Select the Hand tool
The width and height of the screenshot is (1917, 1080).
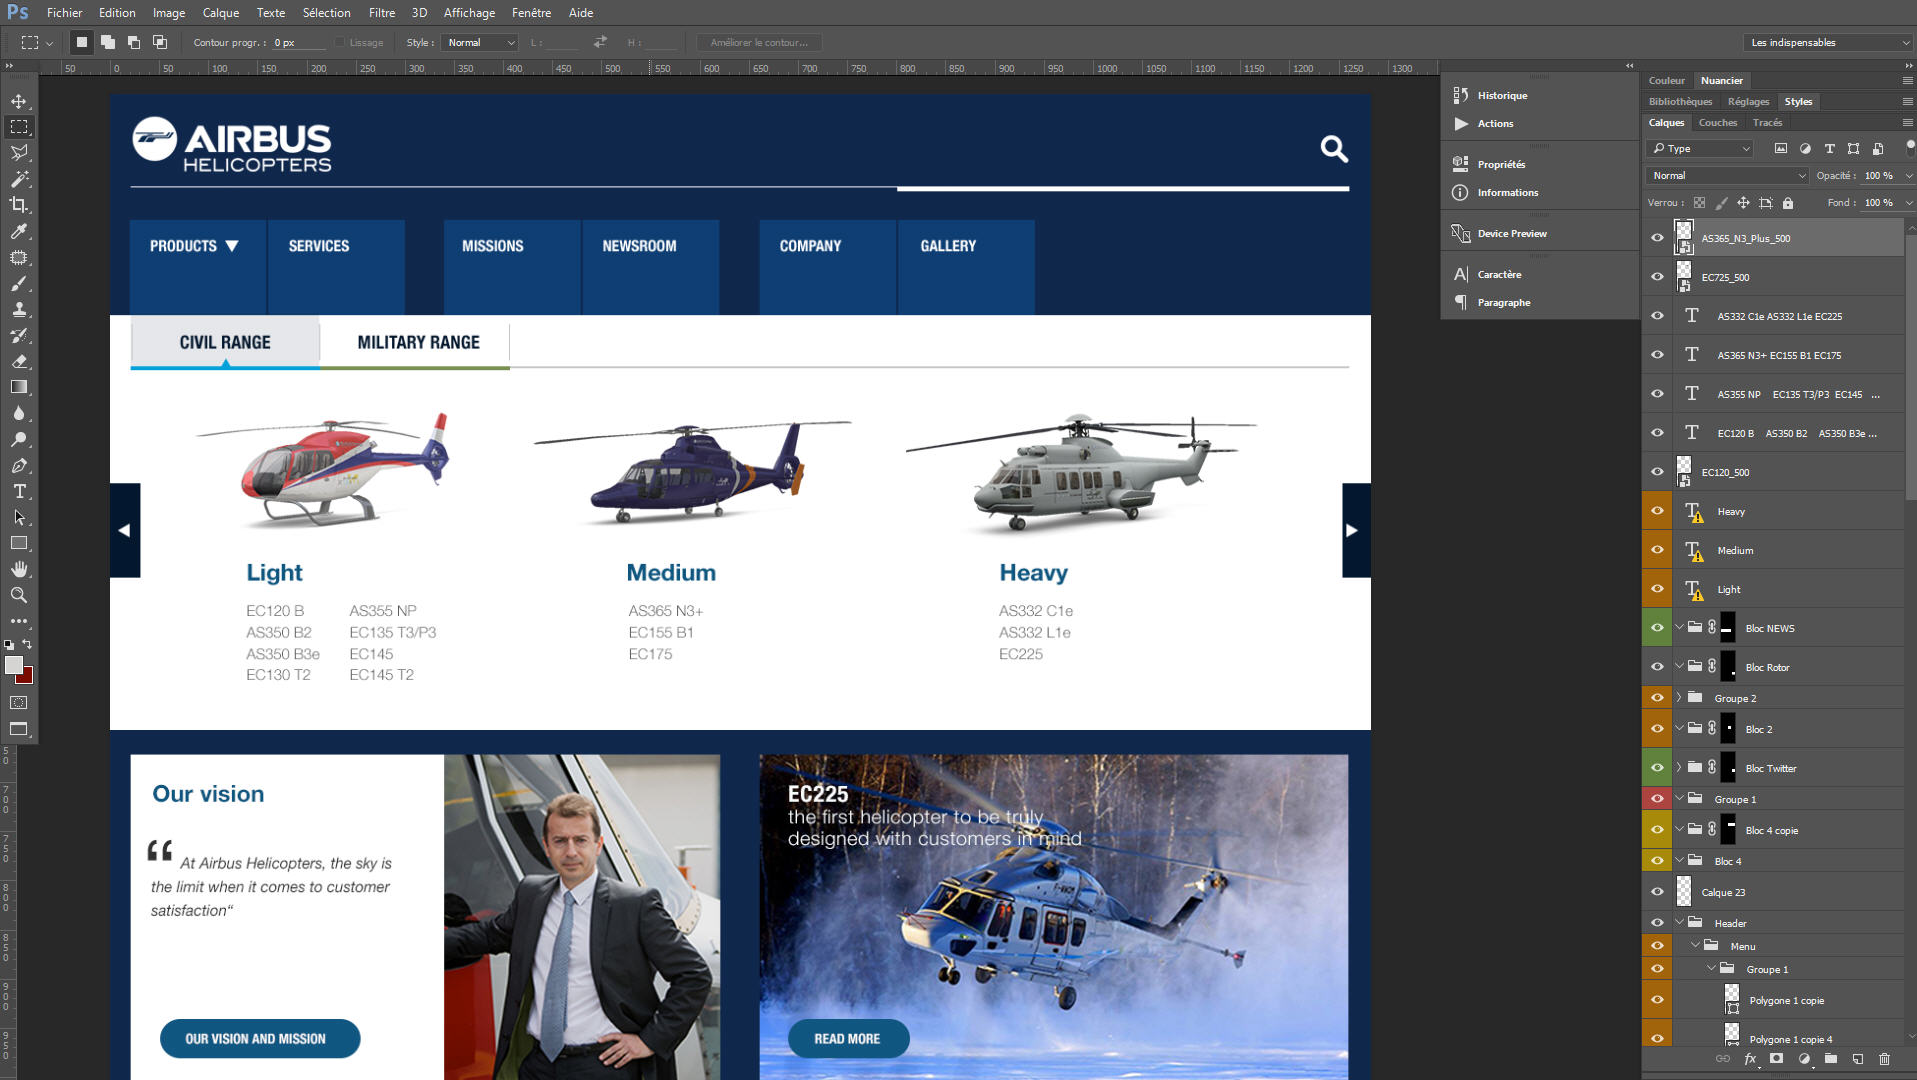(x=19, y=569)
